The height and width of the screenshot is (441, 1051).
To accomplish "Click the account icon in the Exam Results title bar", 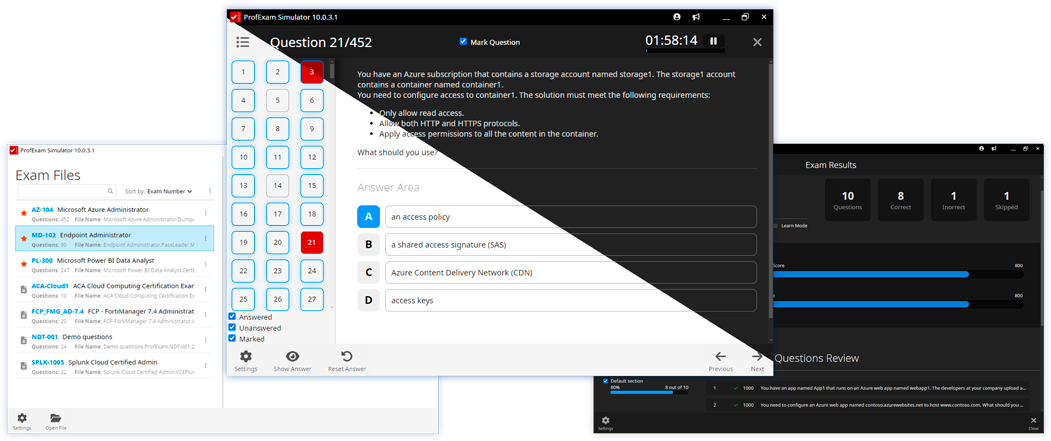I will pyautogui.click(x=981, y=148).
